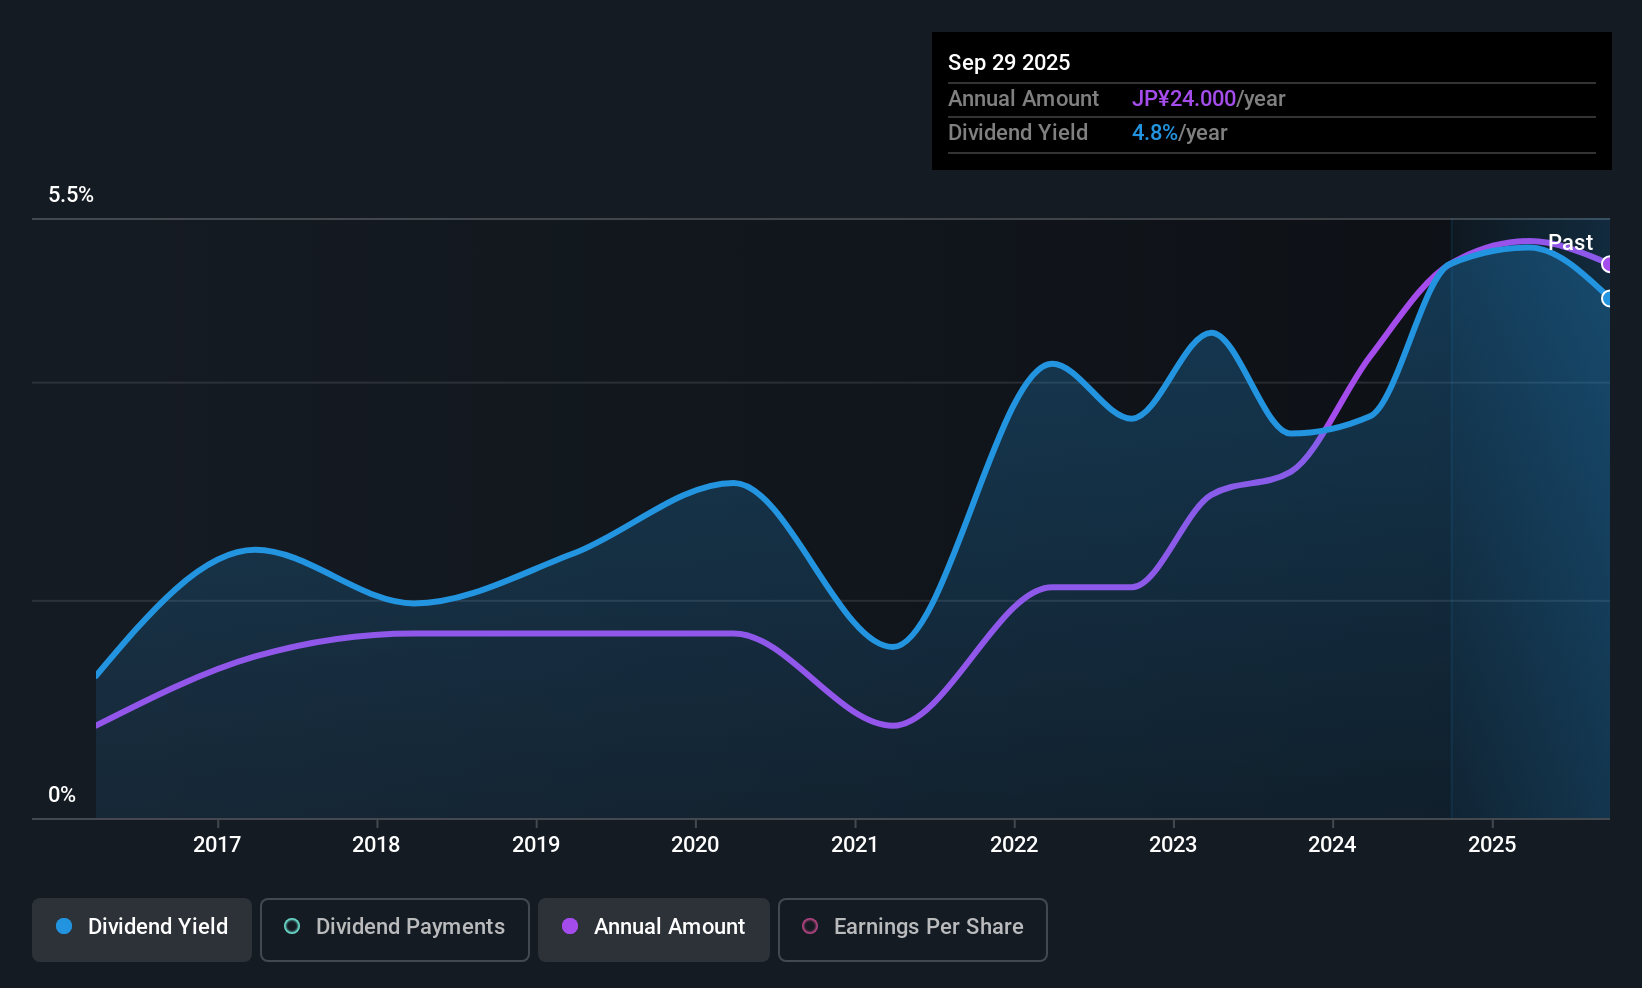
Task: Click the 2017 x-axis year label
Action: tap(217, 844)
